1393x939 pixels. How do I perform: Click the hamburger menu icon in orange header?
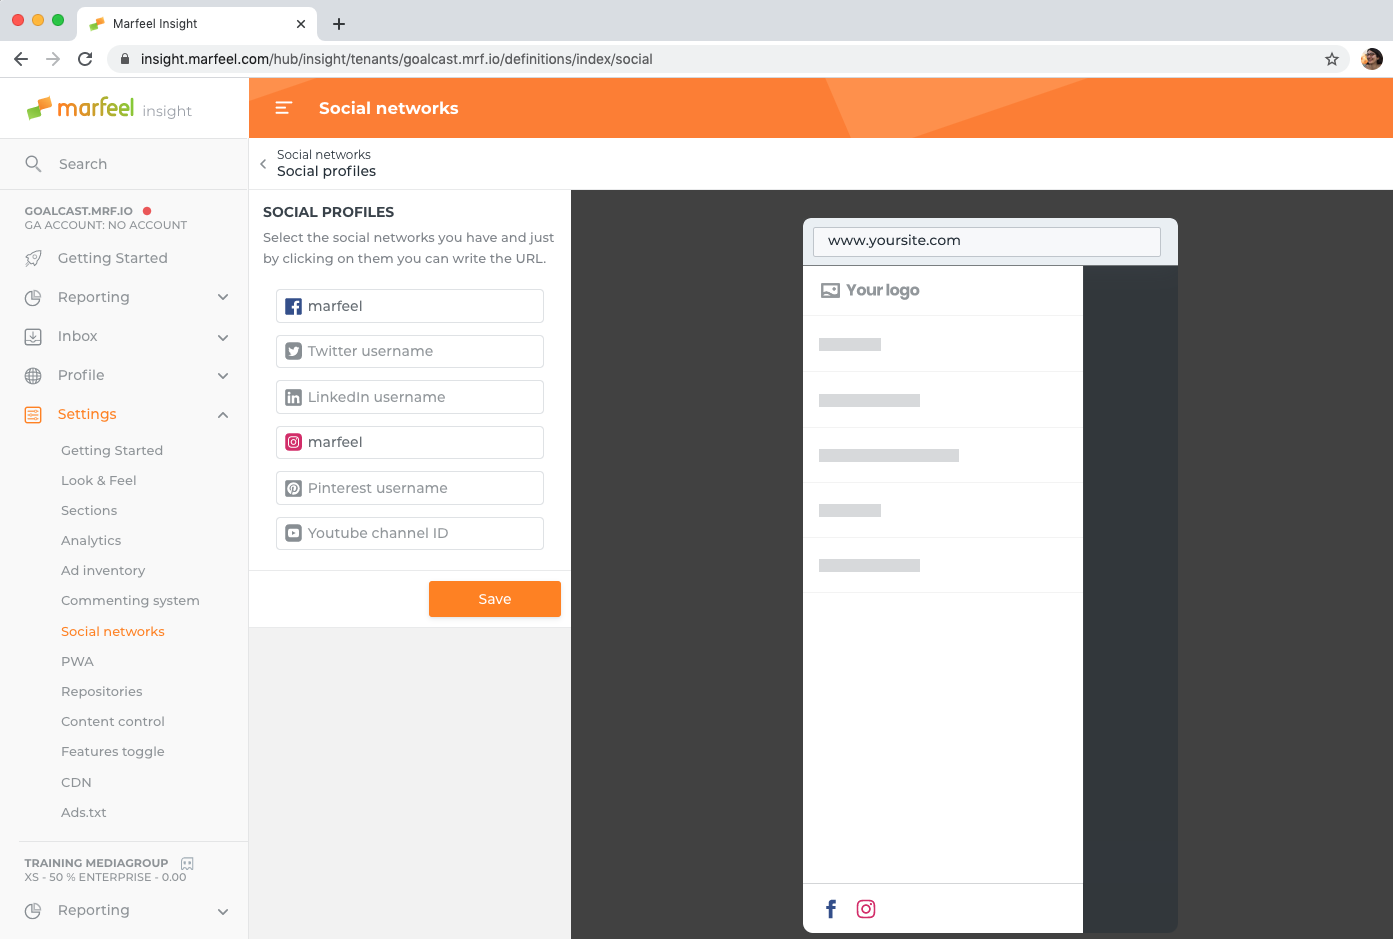click(283, 108)
